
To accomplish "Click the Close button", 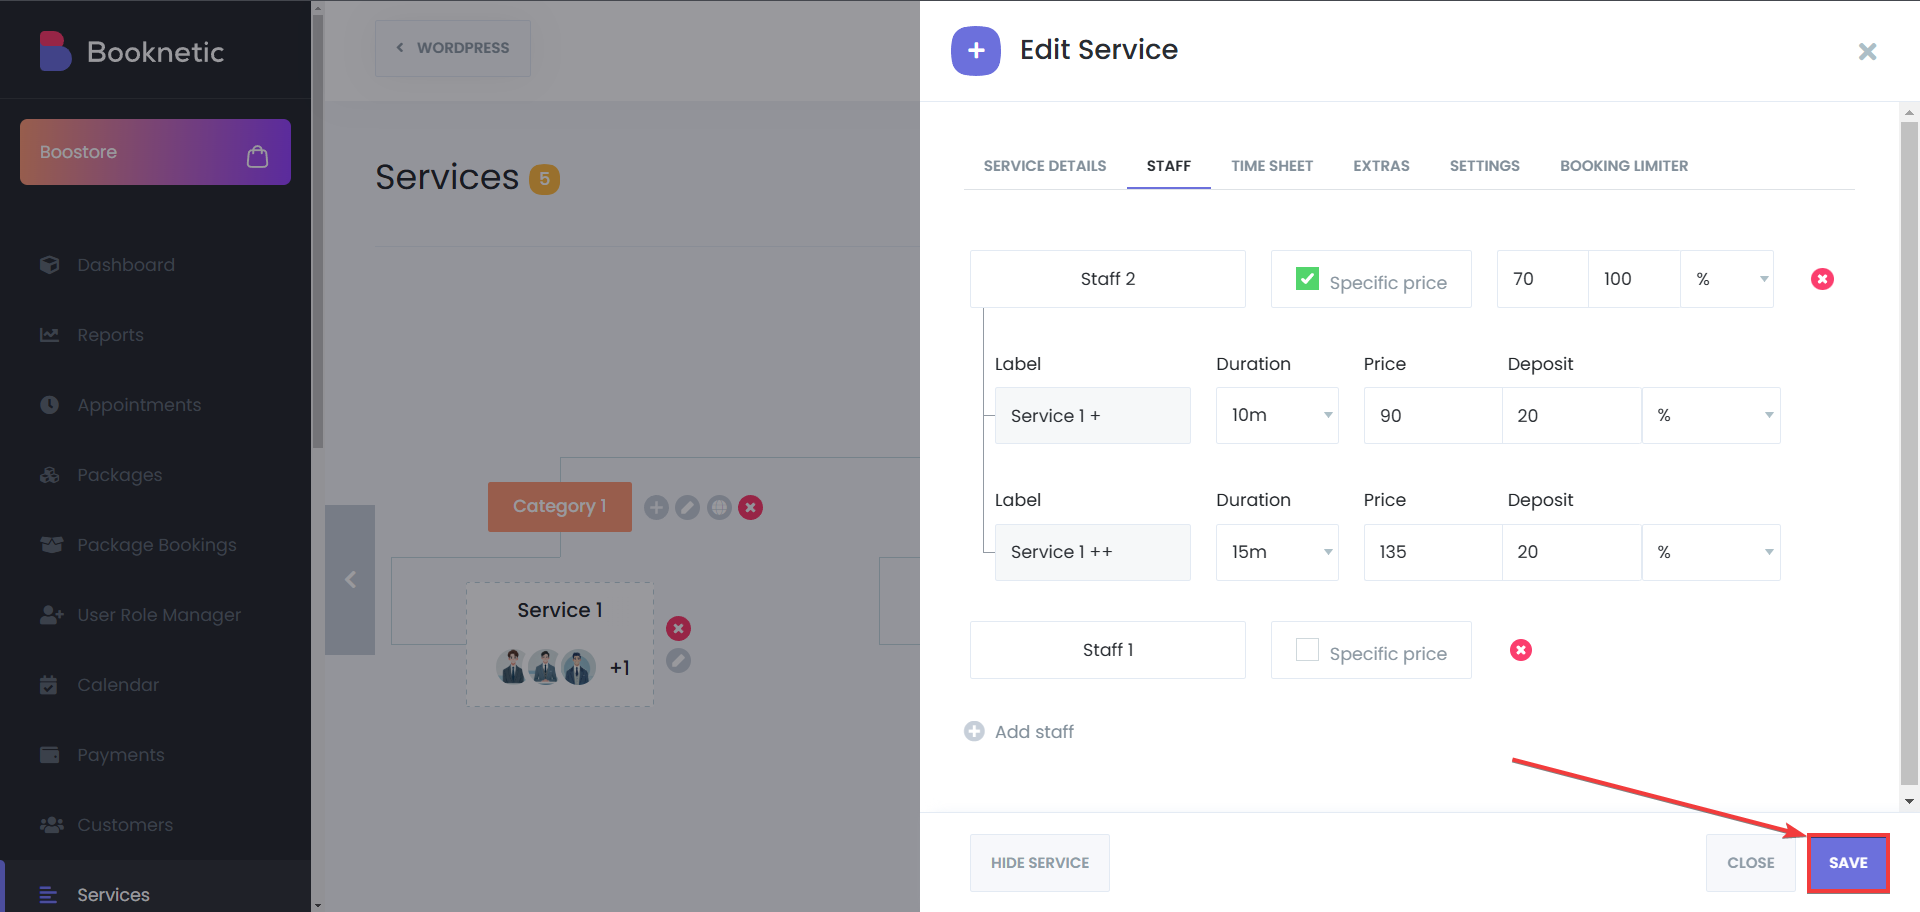I will coord(1750,863).
